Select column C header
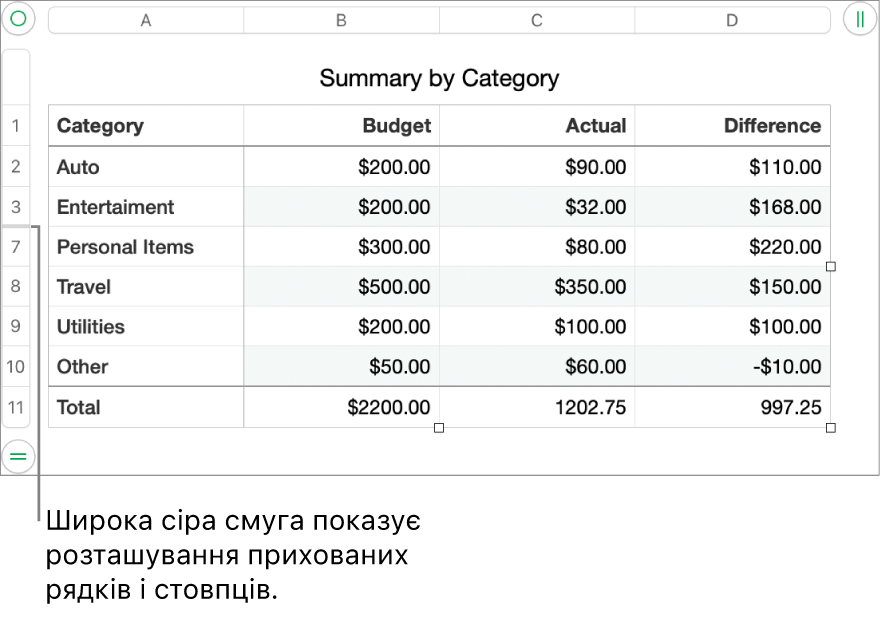This screenshot has width=880, height=617. click(x=537, y=20)
